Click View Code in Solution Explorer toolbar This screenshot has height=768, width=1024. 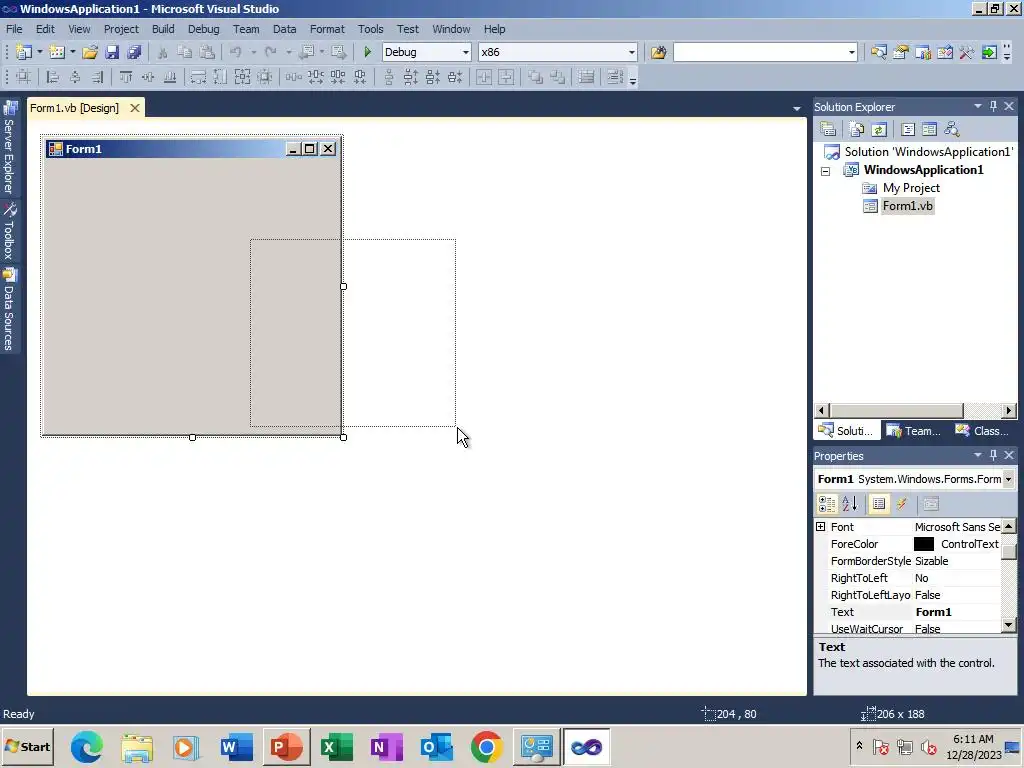click(x=908, y=129)
